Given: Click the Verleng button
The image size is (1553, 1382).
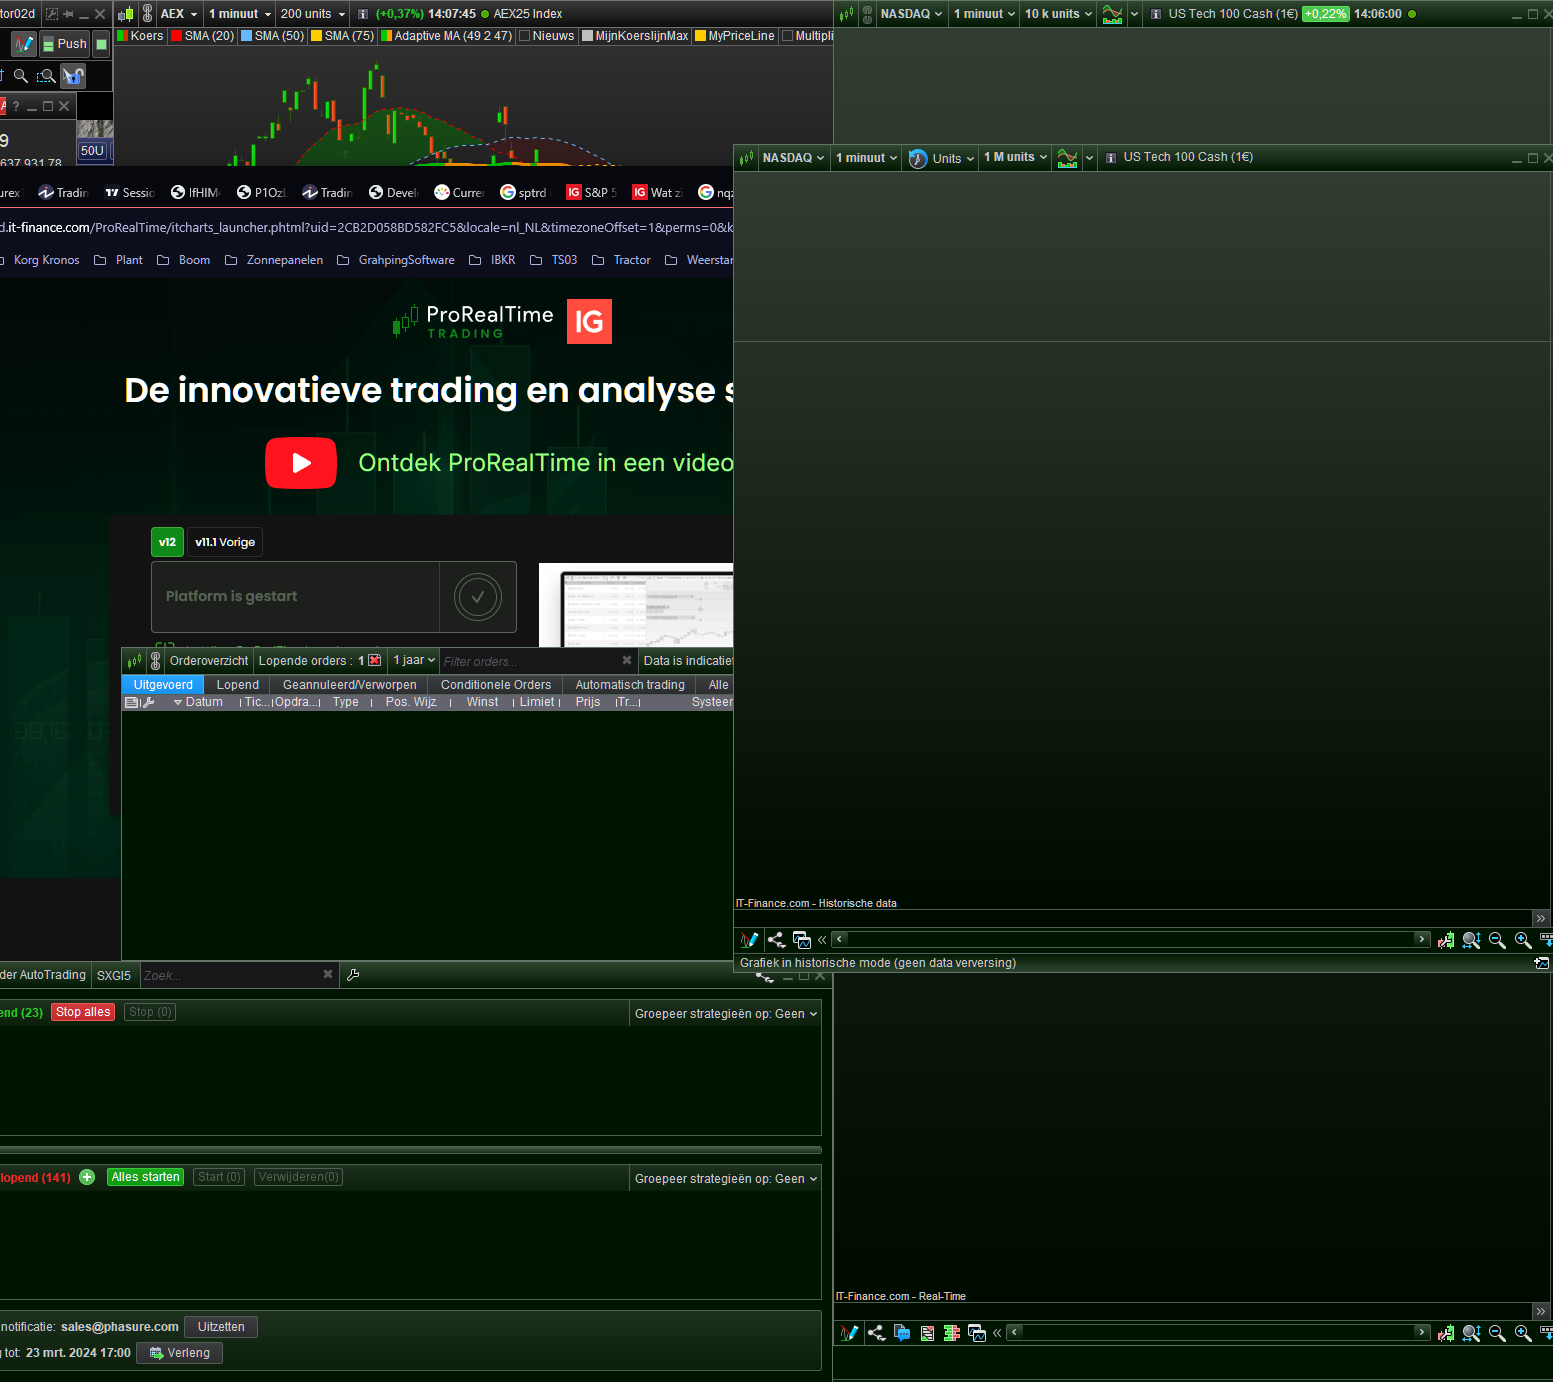Looking at the screenshot, I should click(180, 1353).
